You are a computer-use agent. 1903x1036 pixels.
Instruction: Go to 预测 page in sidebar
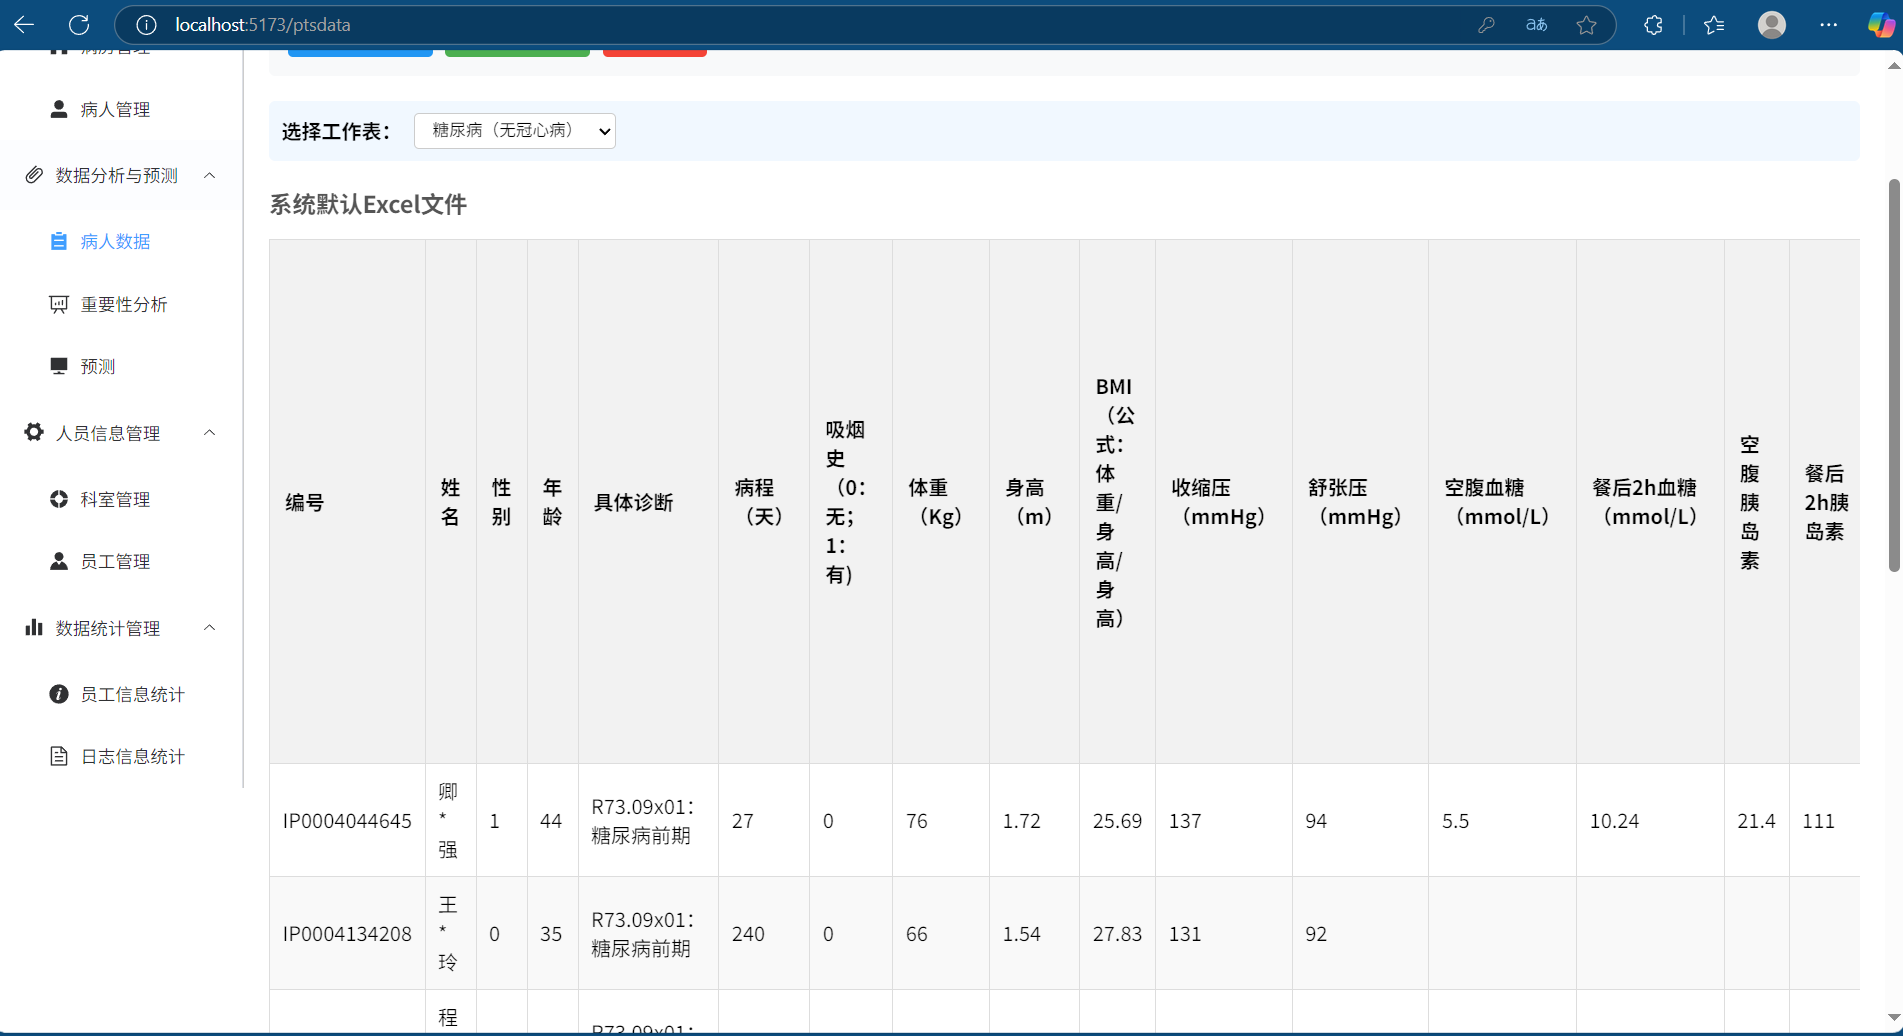(97, 367)
